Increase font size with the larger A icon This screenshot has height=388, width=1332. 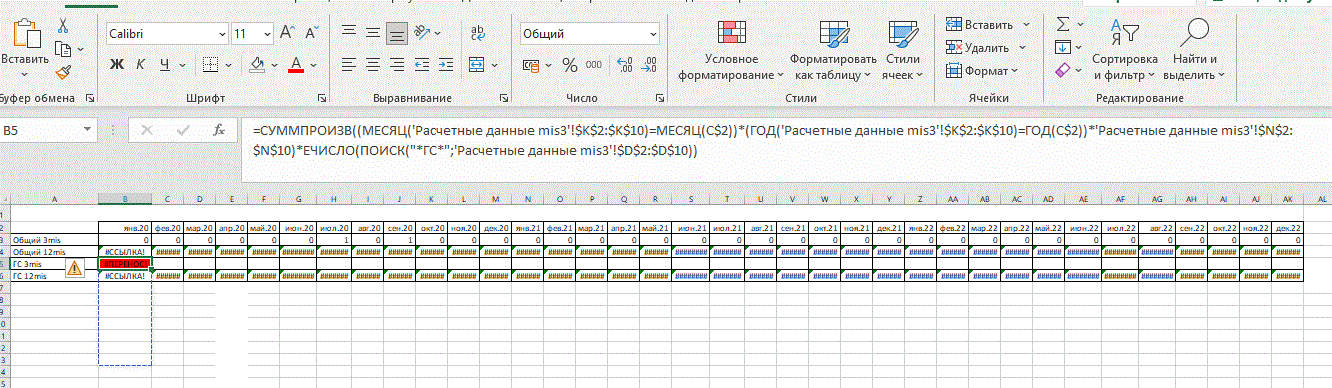tap(287, 33)
